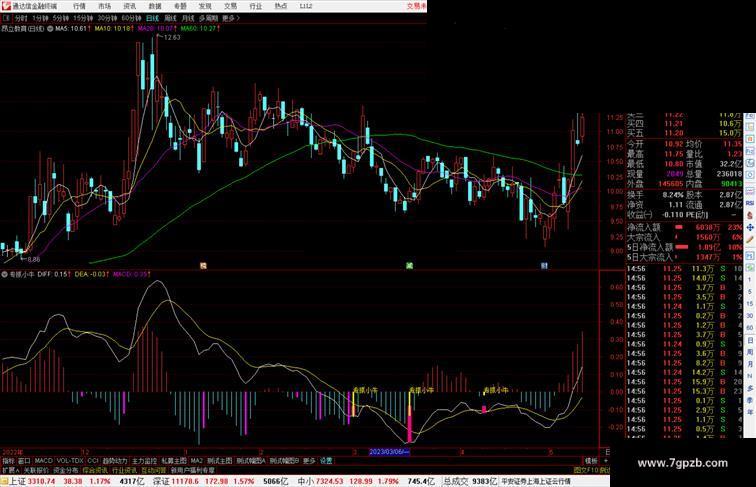This screenshot has height=487, width=756.
Task: Switch chart to 60分钟 period
Action: (131, 18)
